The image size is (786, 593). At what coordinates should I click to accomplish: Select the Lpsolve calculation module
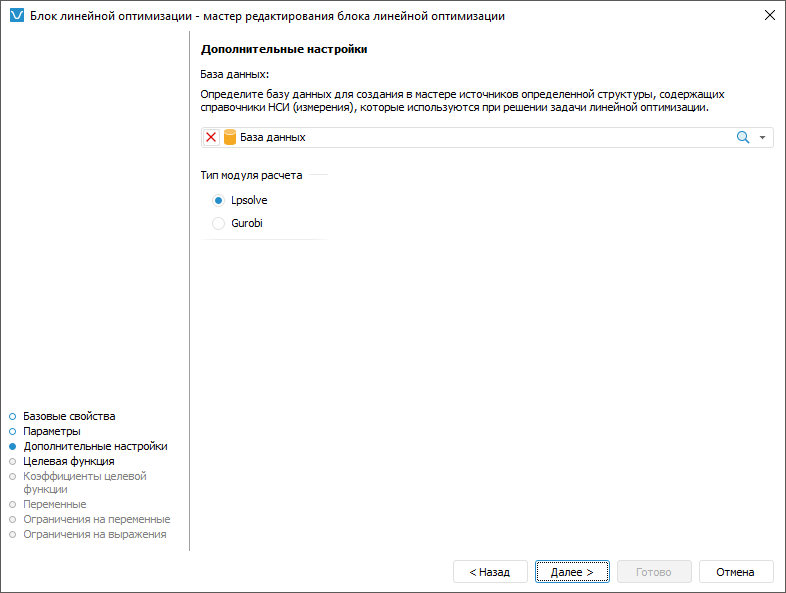point(219,200)
